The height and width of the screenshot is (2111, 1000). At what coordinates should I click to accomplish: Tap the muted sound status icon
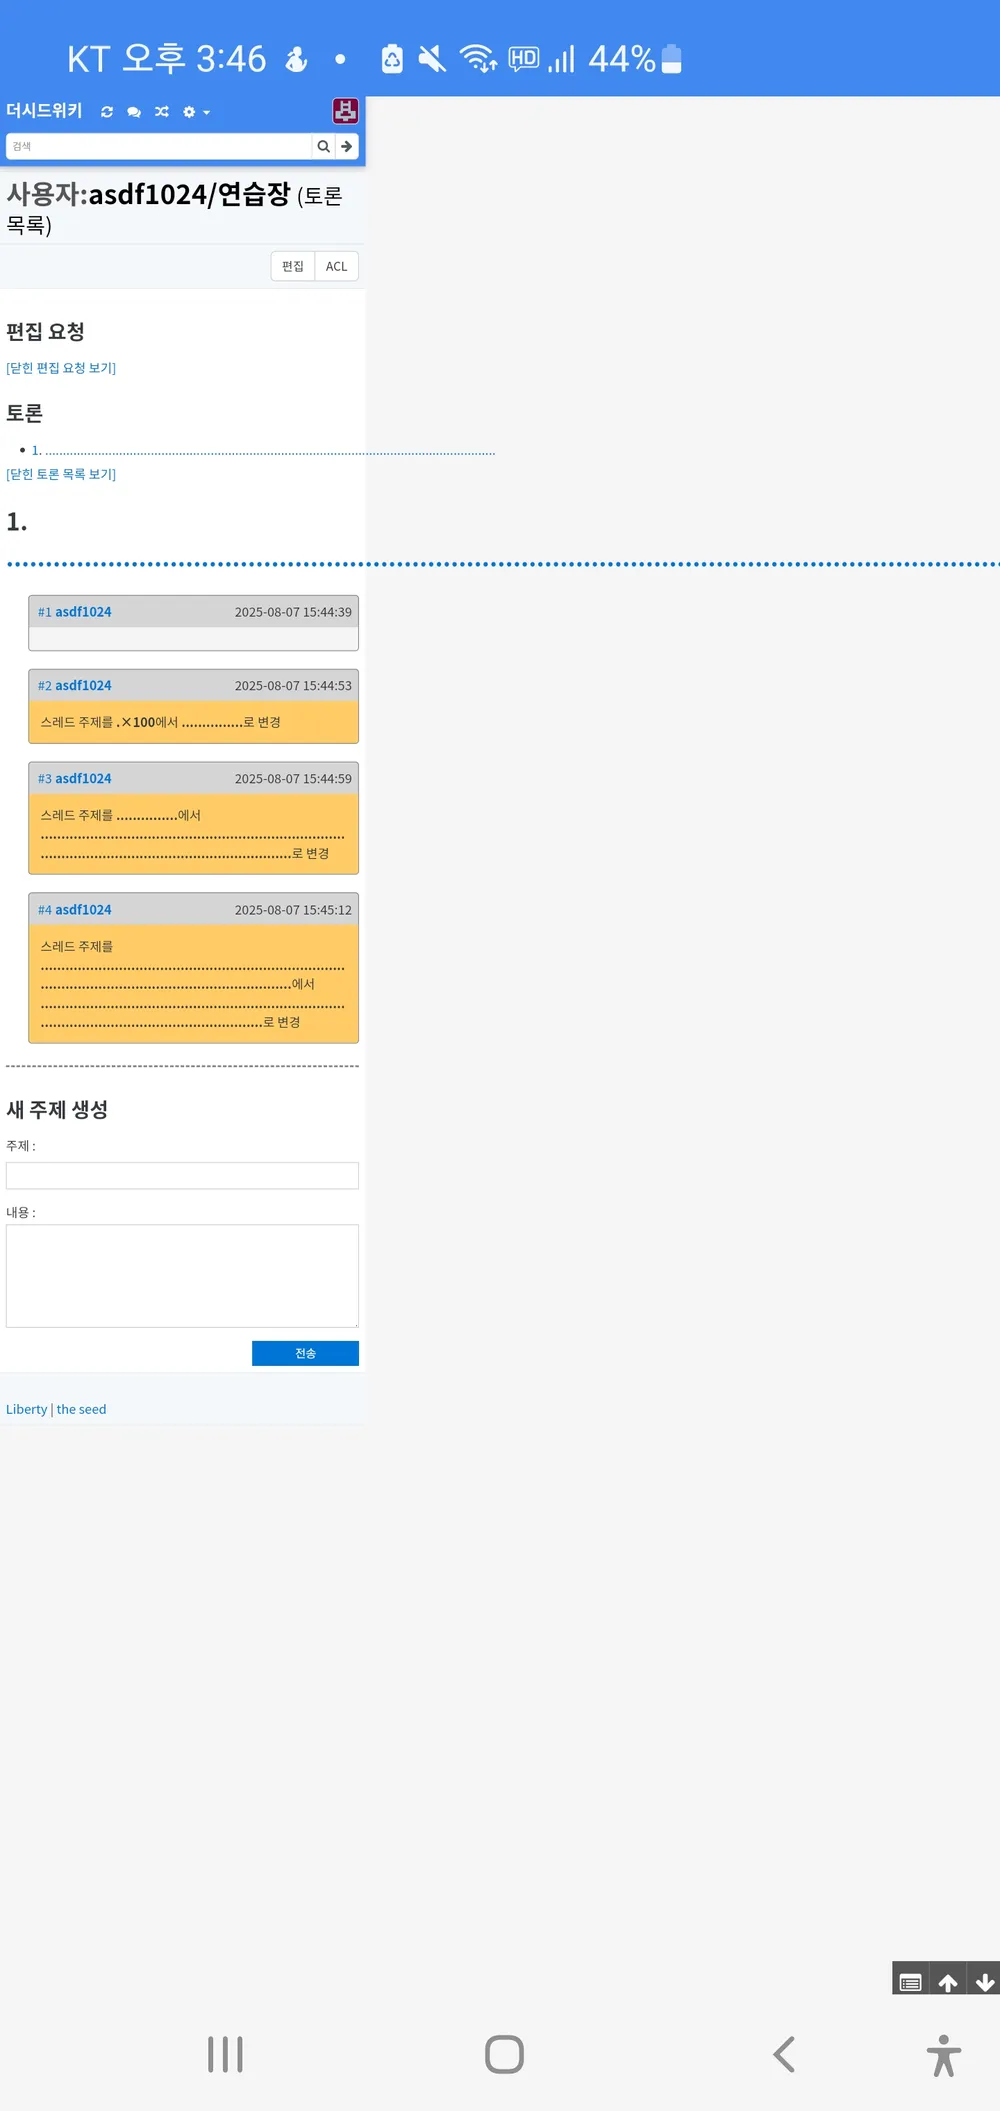(432, 59)
